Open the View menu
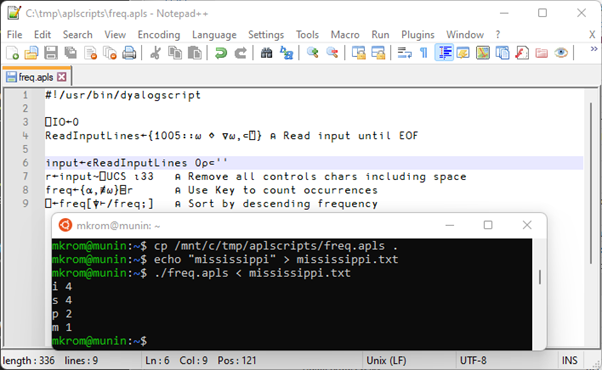 pos(115,35)
